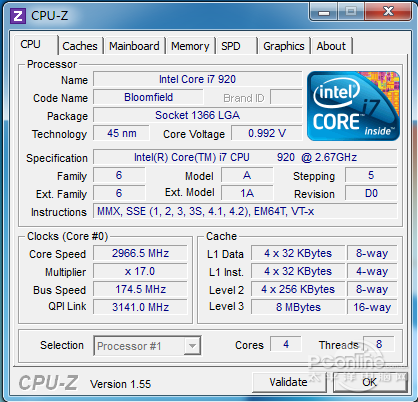Select the Memory tab
The image size is (418, 402).
click(190, 46)
